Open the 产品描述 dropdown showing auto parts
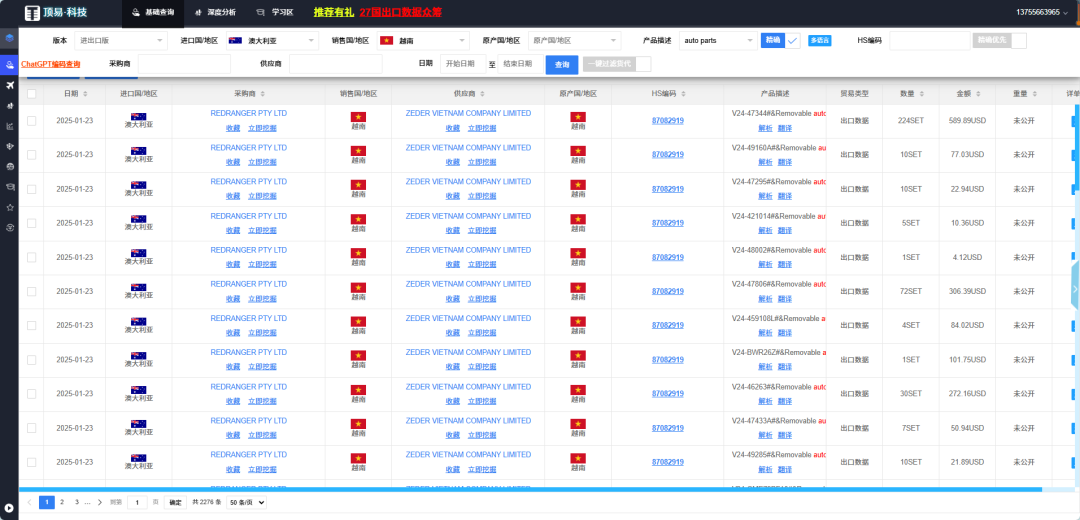The width and height of the screenshot is (1080, 520). pos(718,41)
